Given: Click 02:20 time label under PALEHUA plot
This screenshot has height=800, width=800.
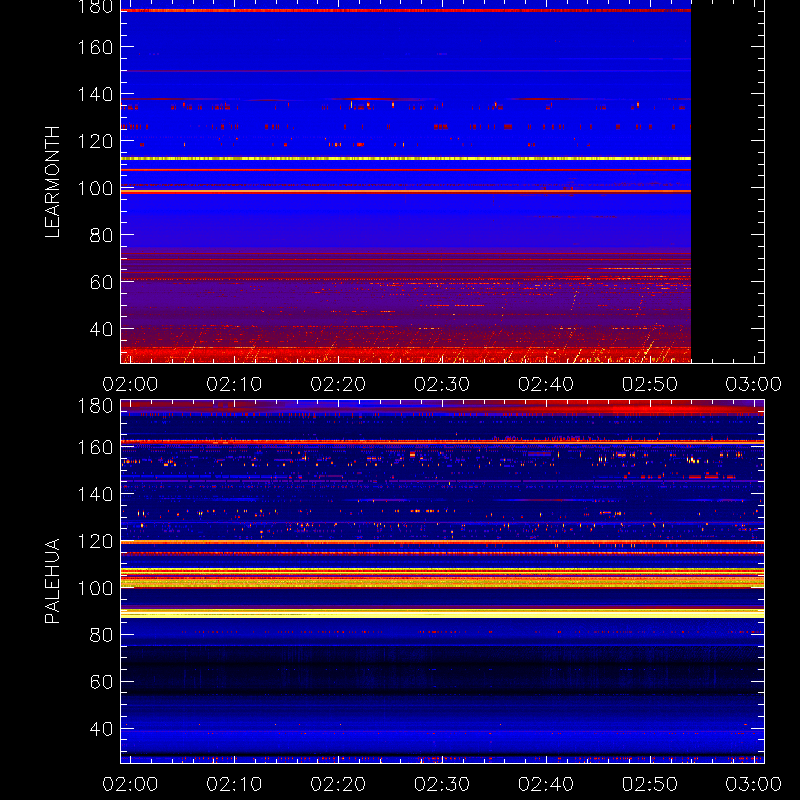Looking at the screenshot, I should coord(338,784).
